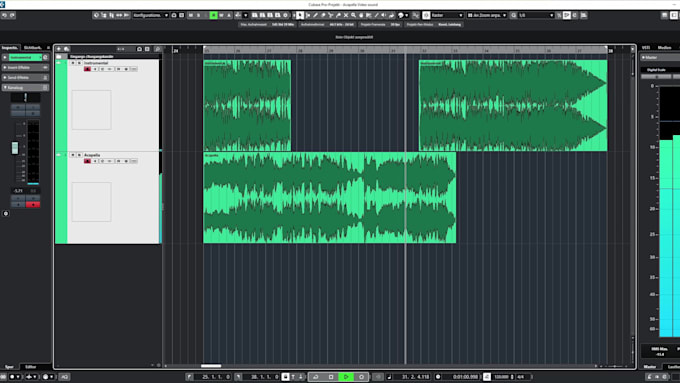Open the color tool dropdown arrow

coord(407,15)
